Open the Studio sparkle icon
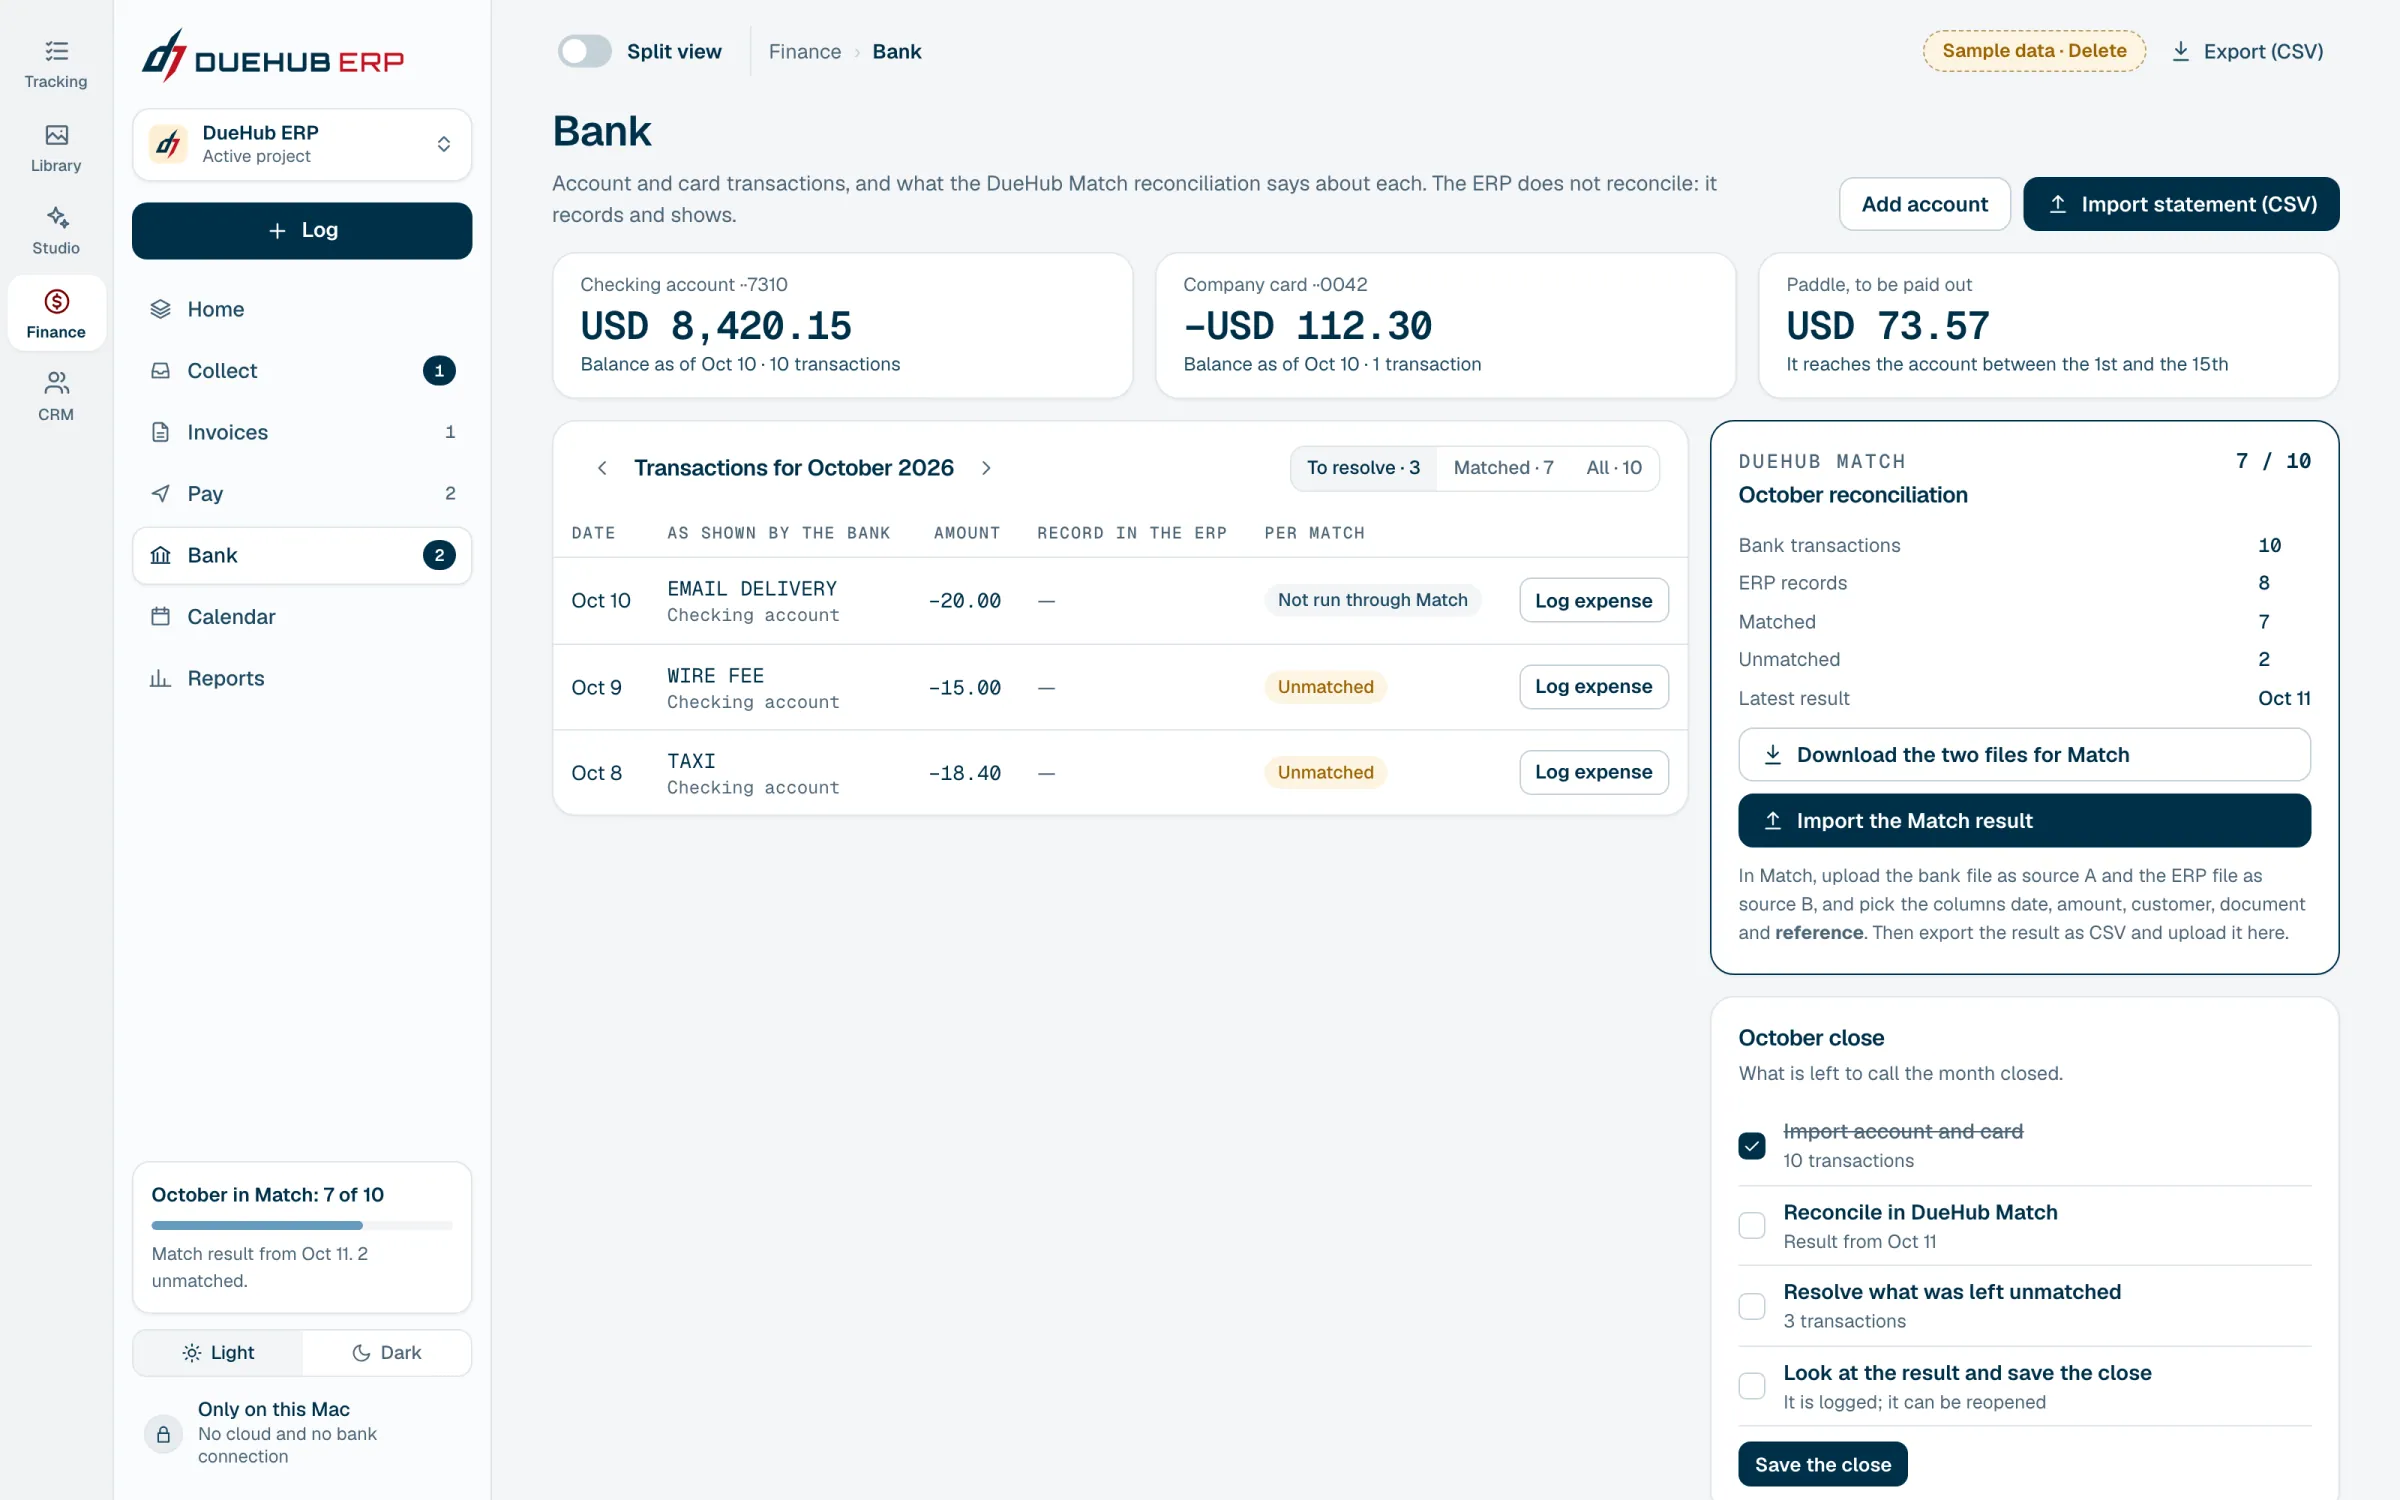The height and width of the screenshot is (1500, 2400). [56, 218]
